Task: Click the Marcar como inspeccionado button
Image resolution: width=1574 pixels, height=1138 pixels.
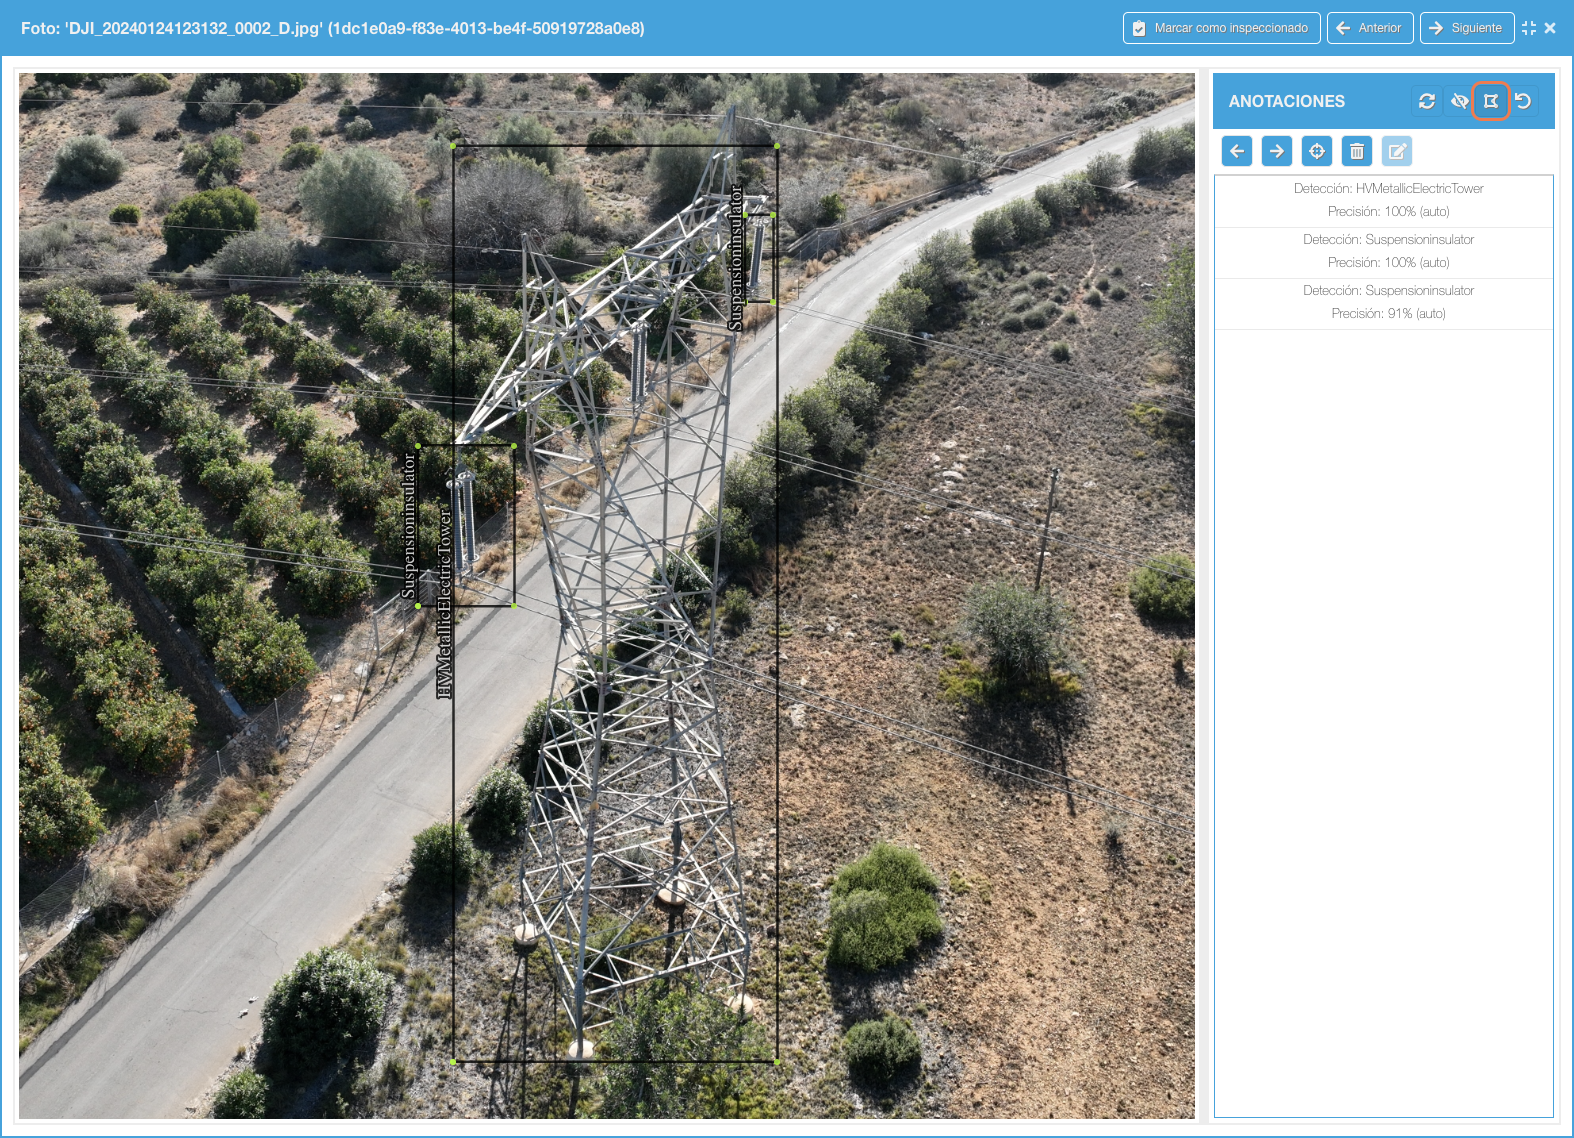Action: click(x=1221, y=28)
